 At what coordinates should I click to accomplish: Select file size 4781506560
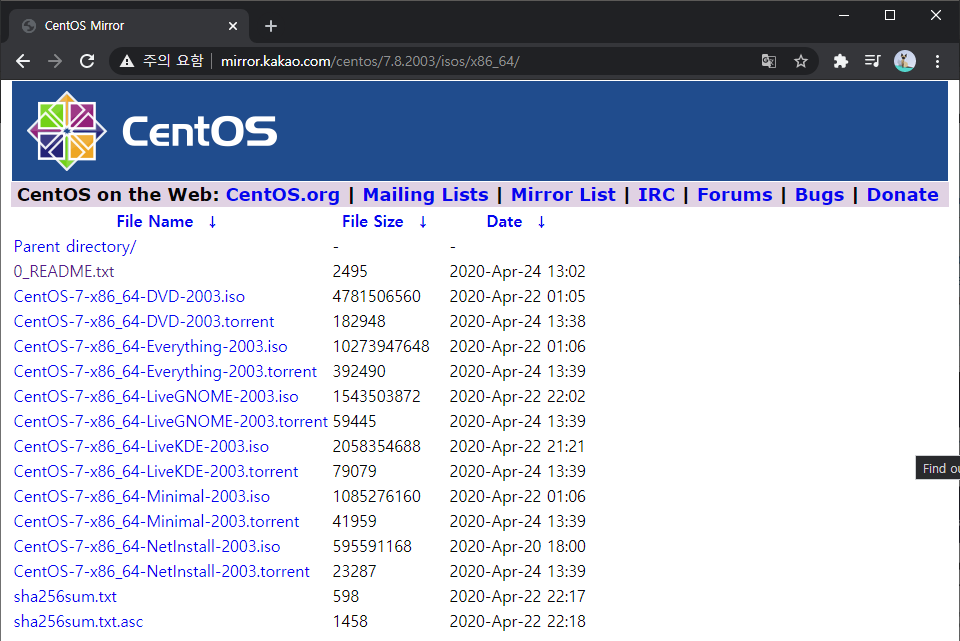pos(377,297)
